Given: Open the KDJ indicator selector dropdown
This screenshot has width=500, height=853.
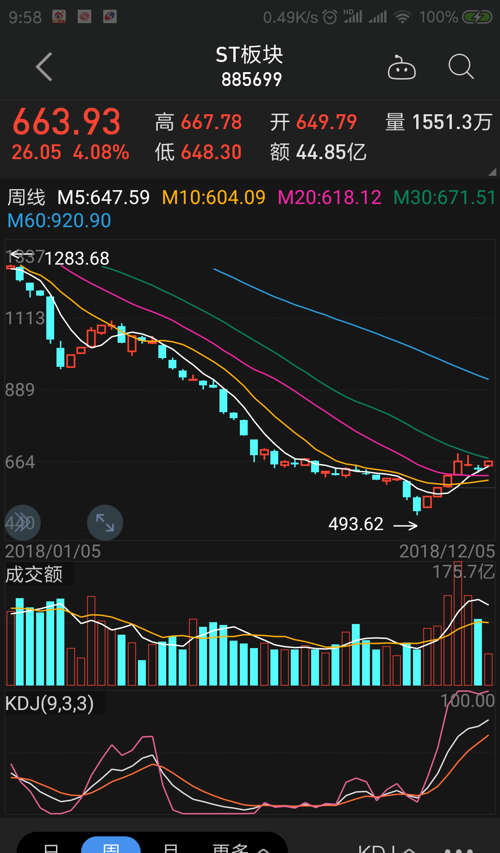Looking at the screenshot, I should coord(387,847).
